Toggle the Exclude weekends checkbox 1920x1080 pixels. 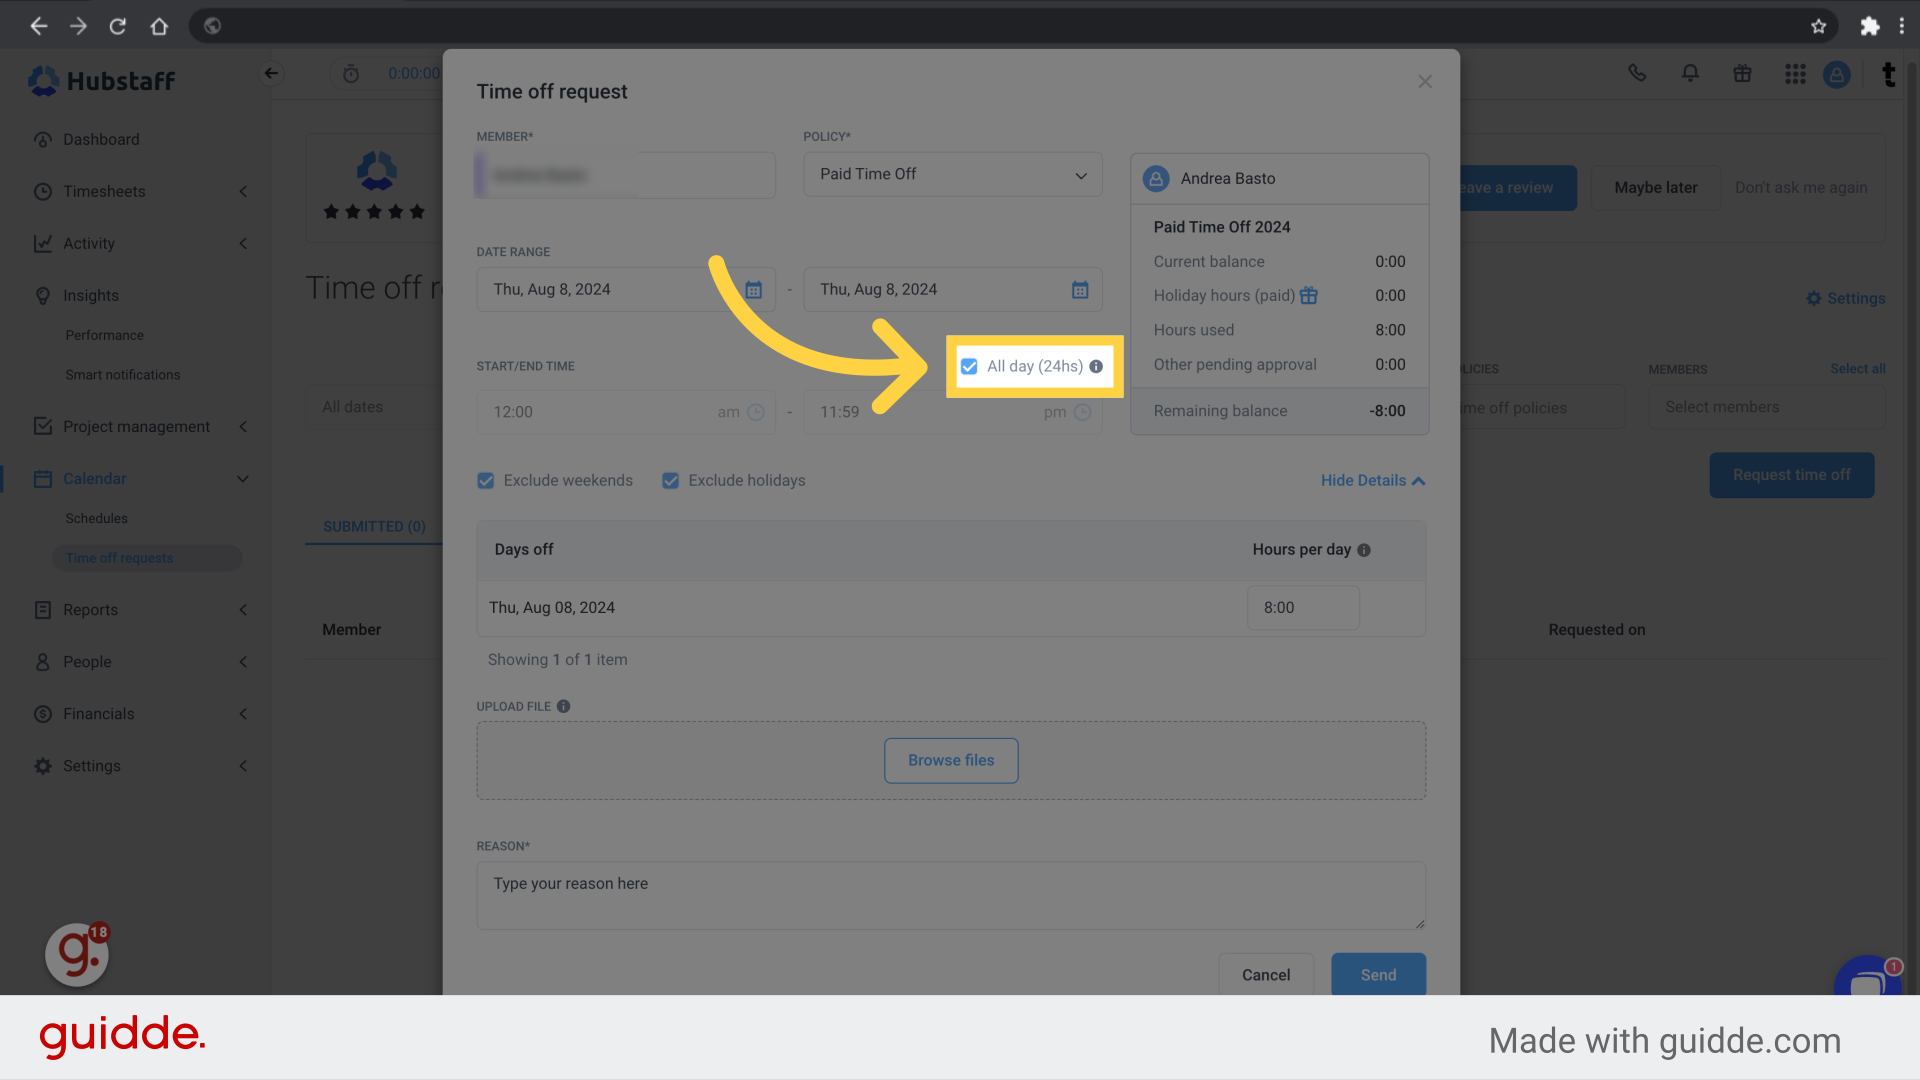(486, 481)
